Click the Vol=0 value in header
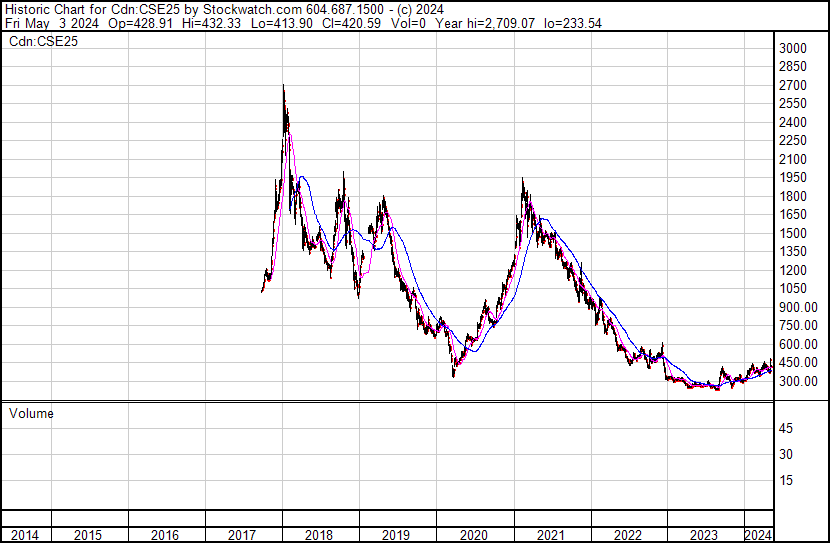 click(x=408, y=23)
